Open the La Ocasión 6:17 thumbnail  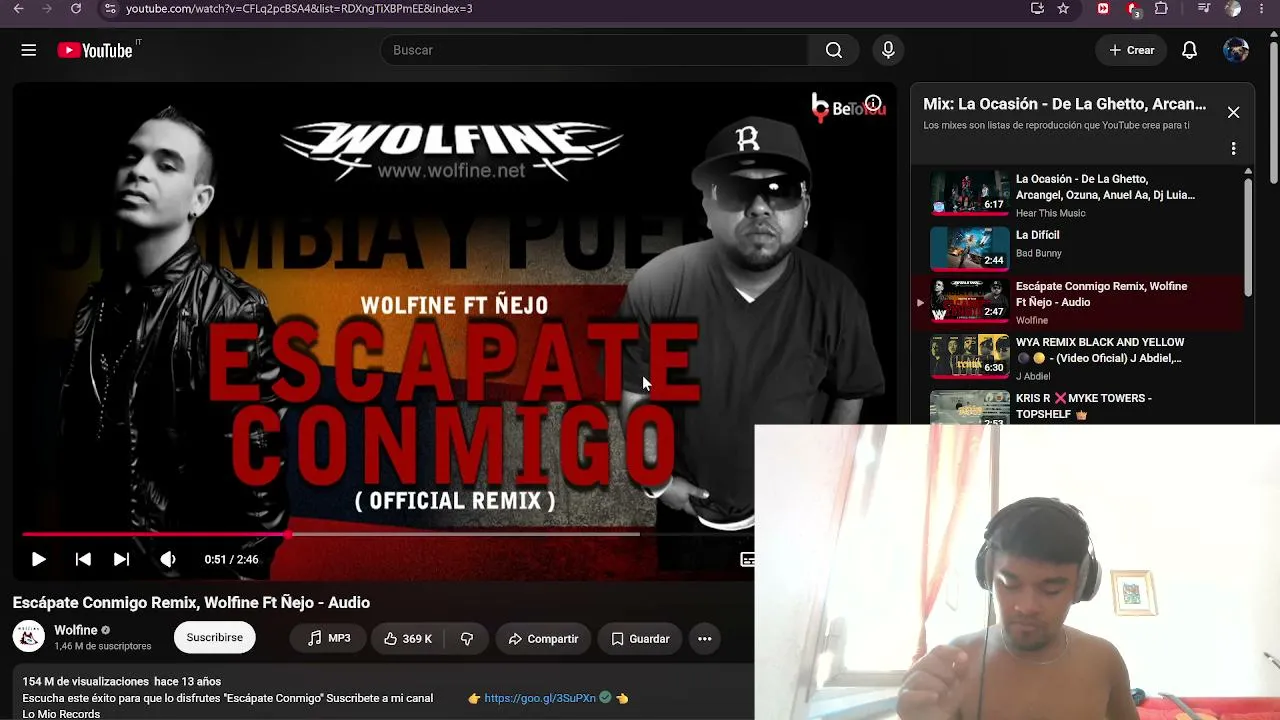click(970, 192)
